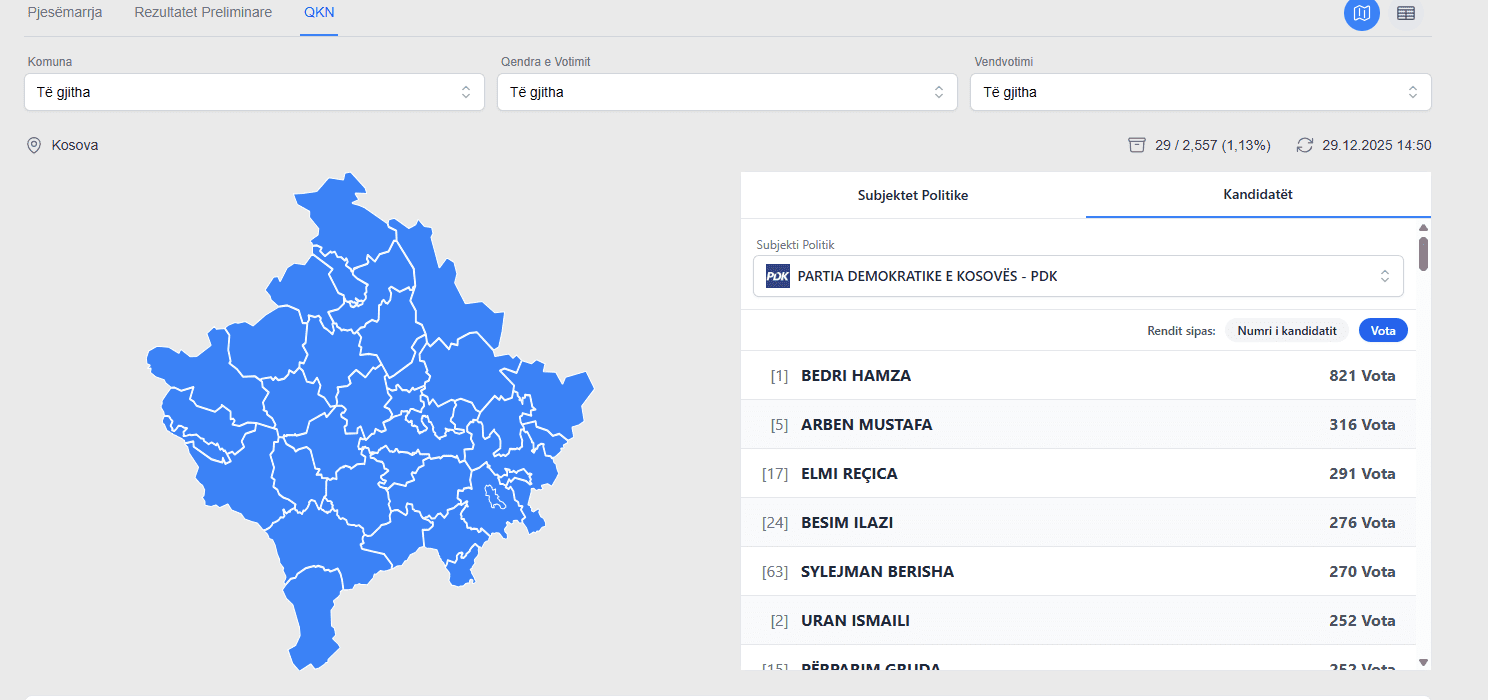Open the Komuna dropdown

click(254, 92)
